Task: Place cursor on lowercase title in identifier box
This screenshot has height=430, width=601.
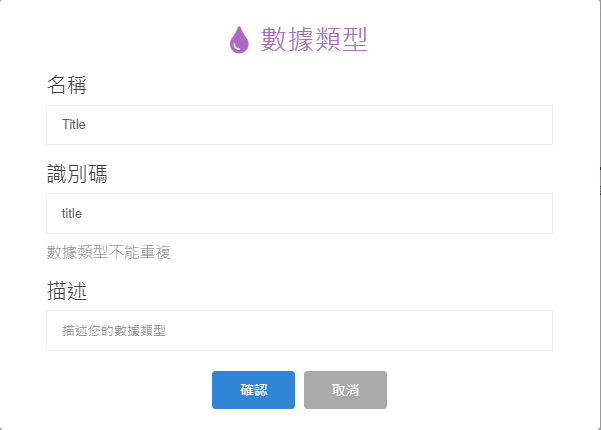Action: coord(72,213)
